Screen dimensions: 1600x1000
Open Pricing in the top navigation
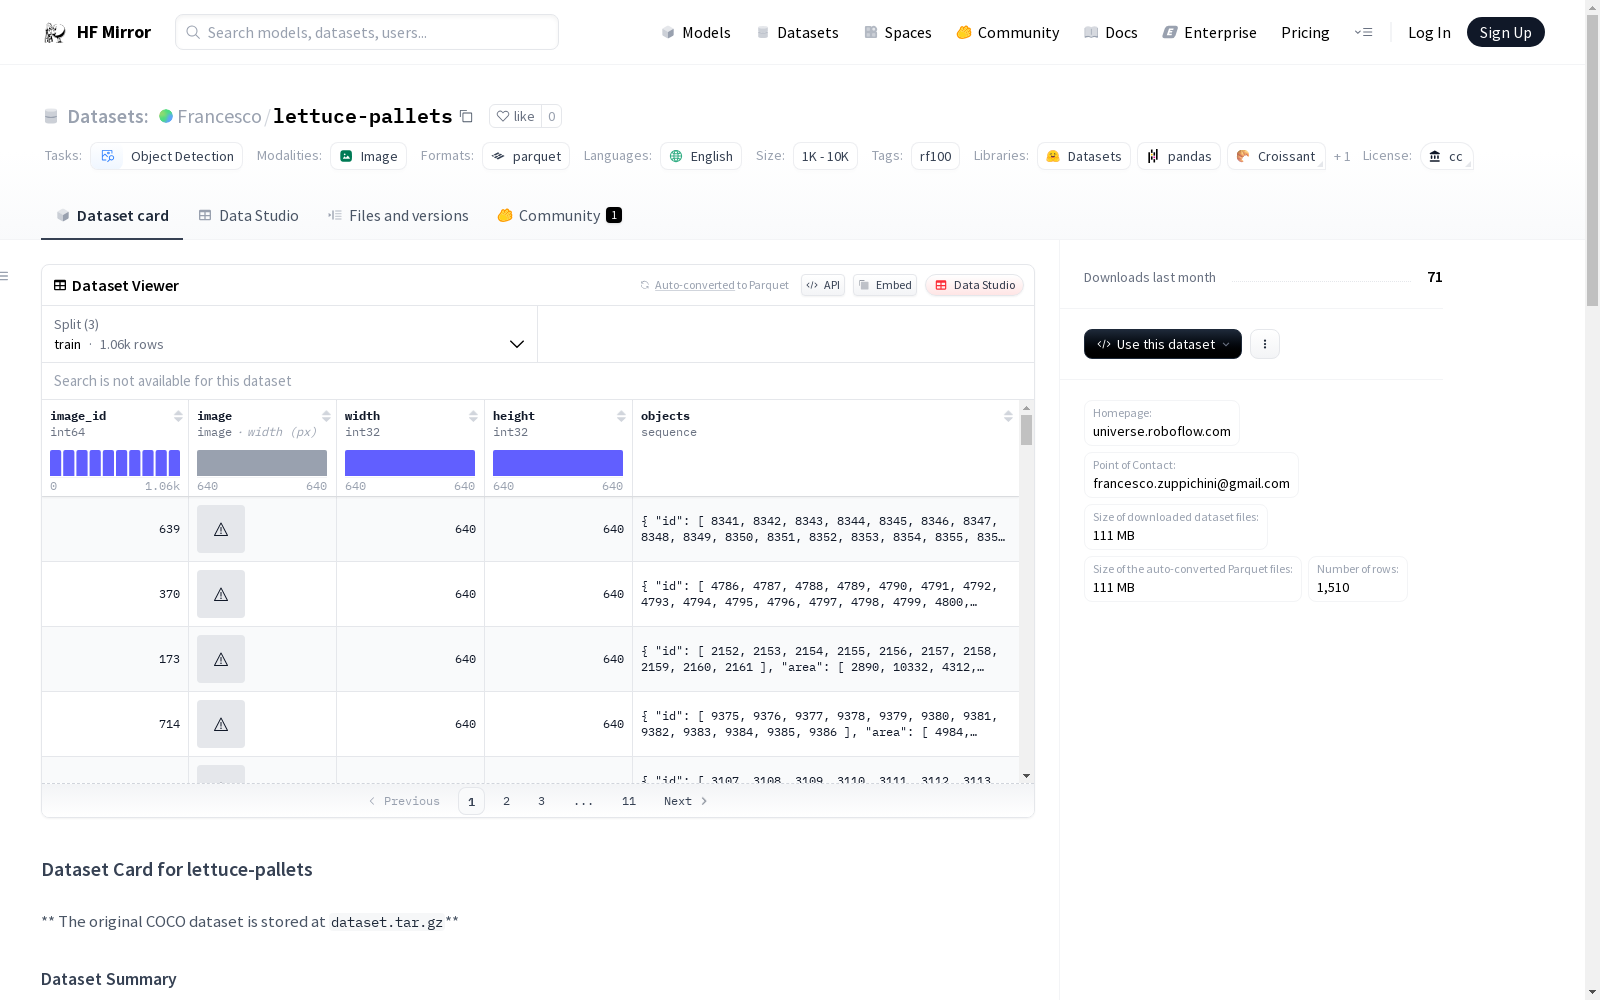coord(1305,33)
